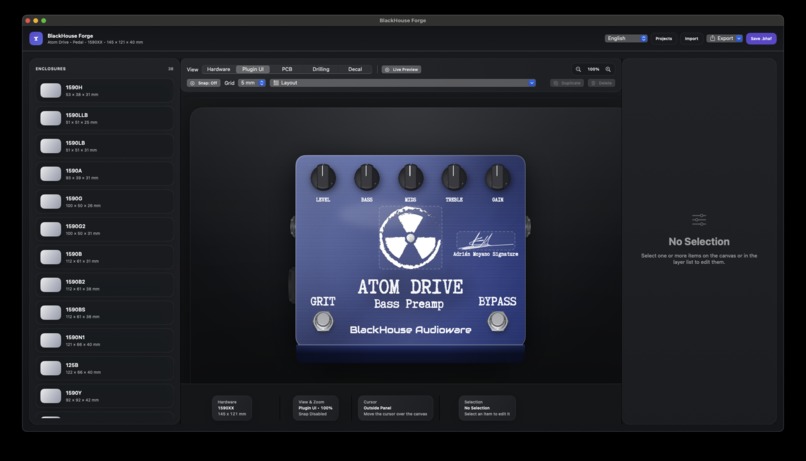Image resolution: width=806 pixels, height=461 pixels.
Task: Choose the 1590A enclosure from the list
Action: (x=104, y=174)
